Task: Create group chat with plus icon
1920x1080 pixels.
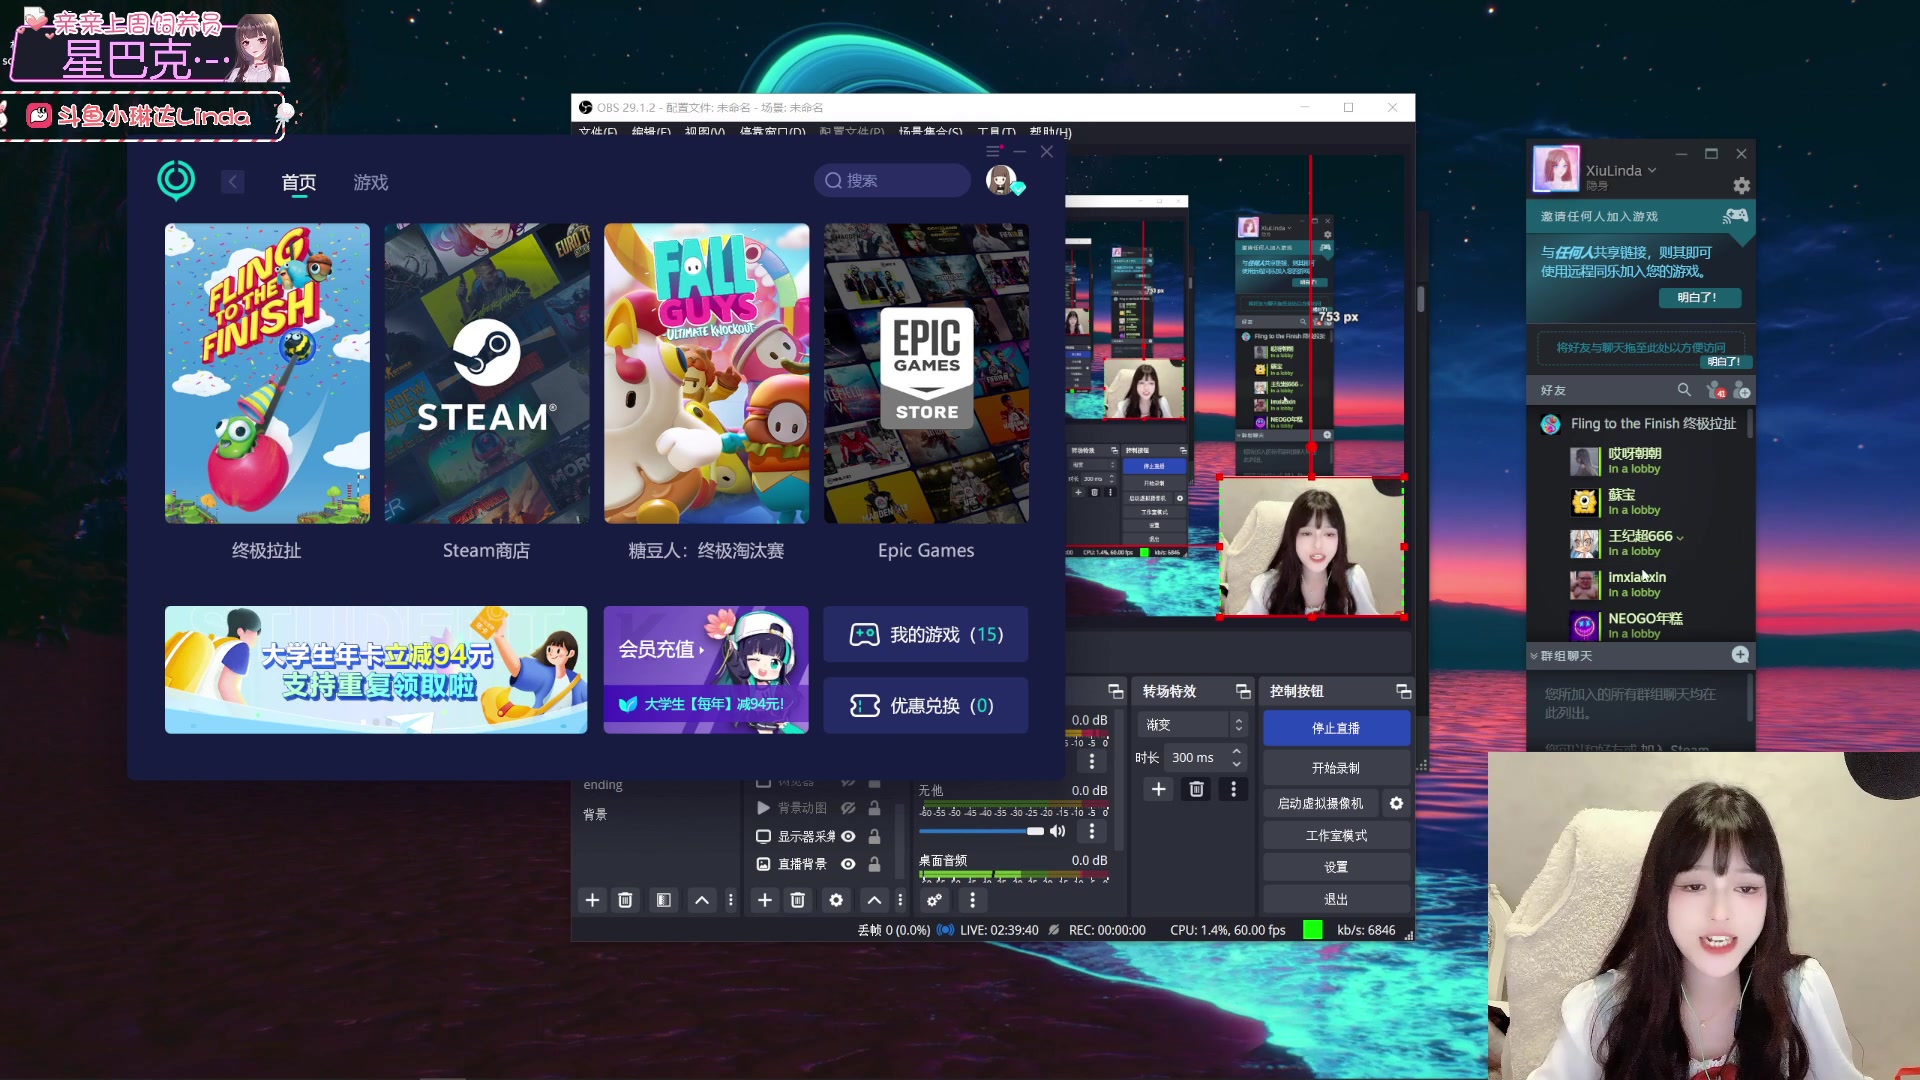Action: [1740, 655]
